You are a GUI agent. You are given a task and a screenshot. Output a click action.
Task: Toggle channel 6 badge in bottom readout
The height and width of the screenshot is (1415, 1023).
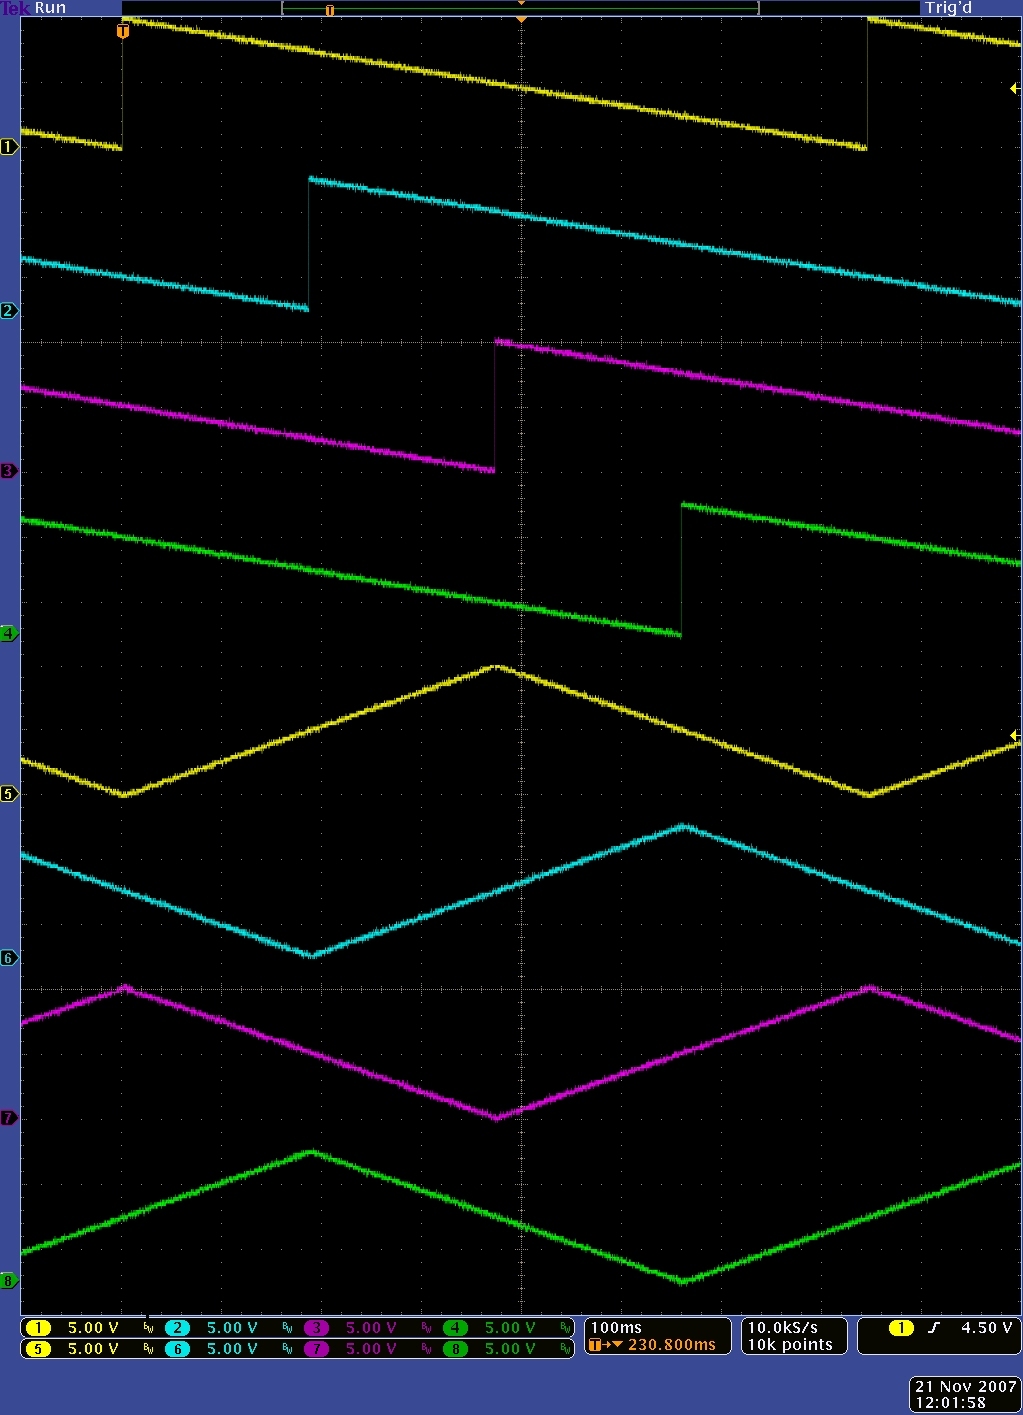177,1348
